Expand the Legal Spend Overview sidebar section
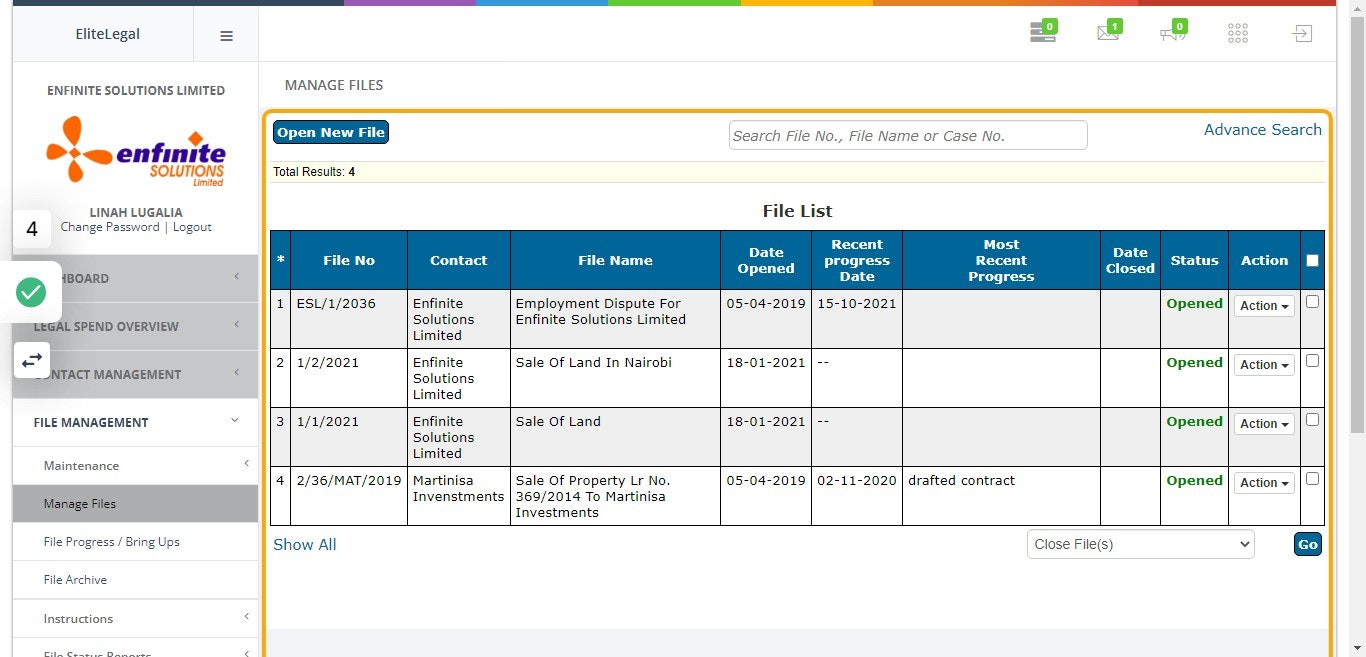1366x657 pixels. [x=135, y=327]
